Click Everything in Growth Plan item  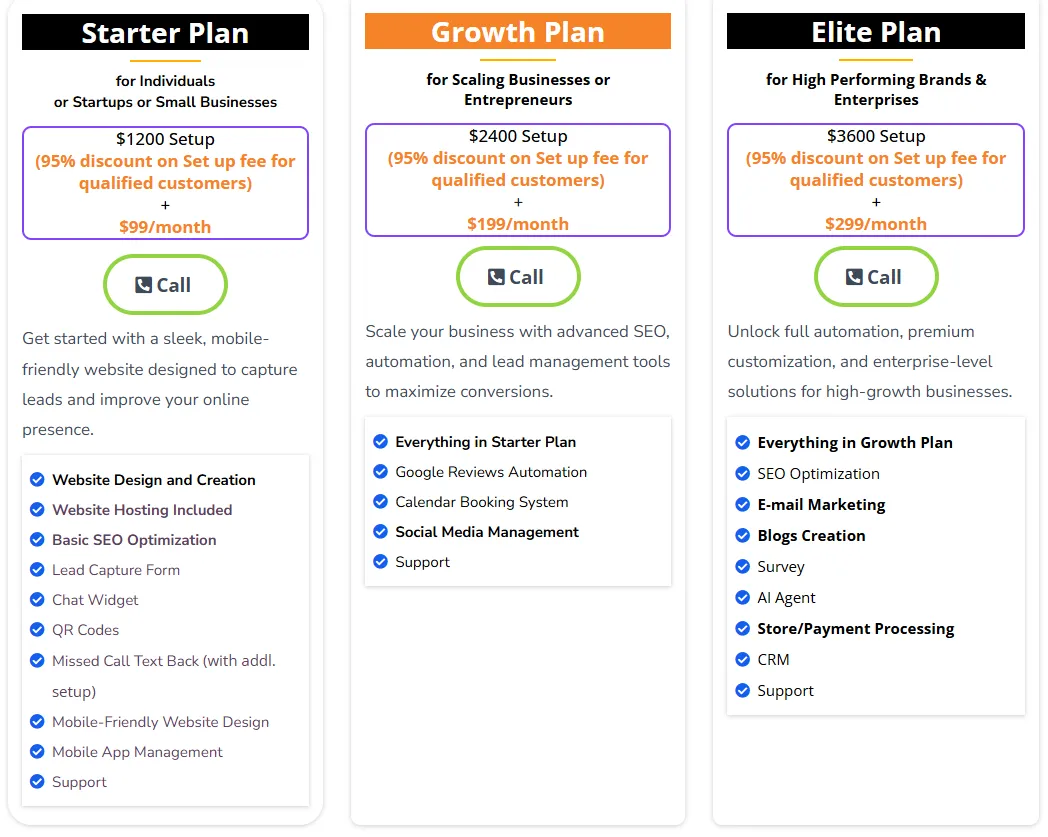pyautogui.click(x=854, y=443)
